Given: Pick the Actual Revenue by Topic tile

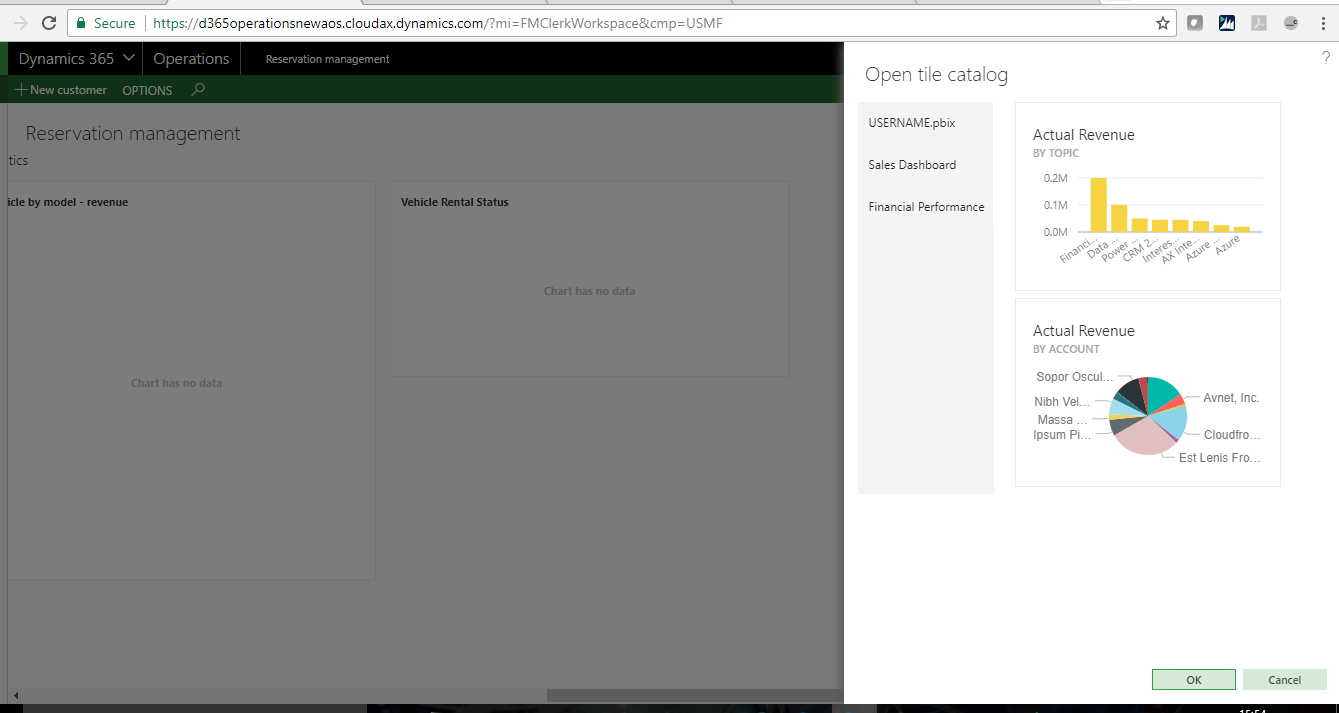Looking at the screenshot, I should pyautogui.click(x=1148, y=196).
